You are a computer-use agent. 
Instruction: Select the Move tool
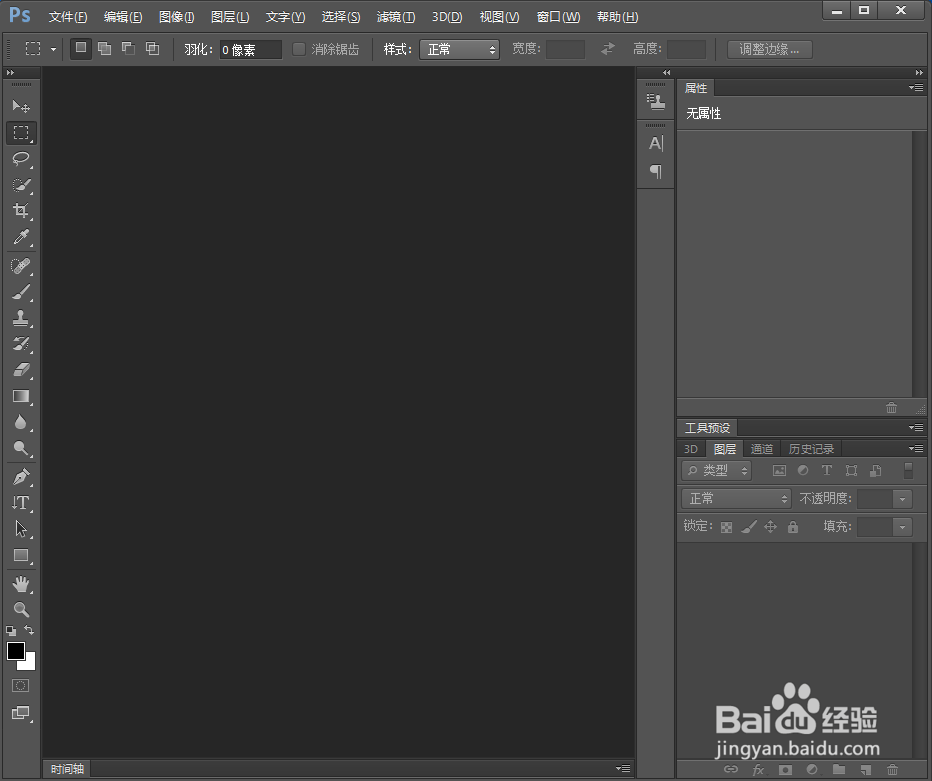click(x=22, y=106)
